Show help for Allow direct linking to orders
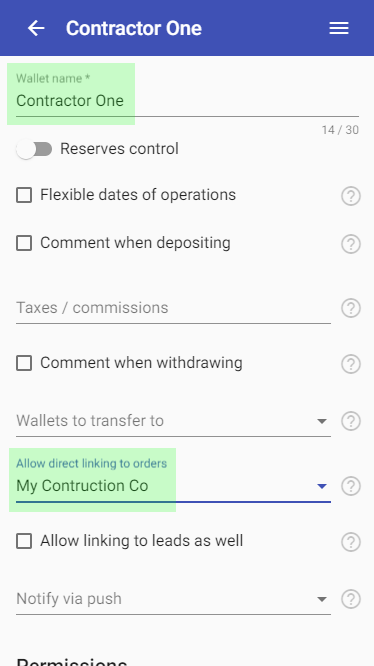The height and width of the screenshot is (666, 374). pos(351,486)
